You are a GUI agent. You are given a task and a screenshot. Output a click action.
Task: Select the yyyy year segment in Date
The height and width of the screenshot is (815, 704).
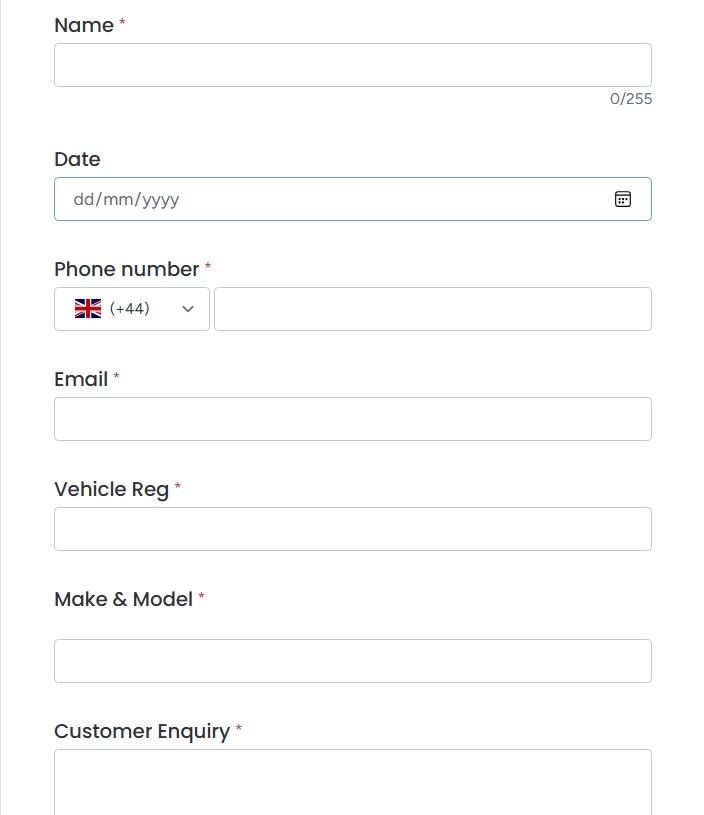161,200
